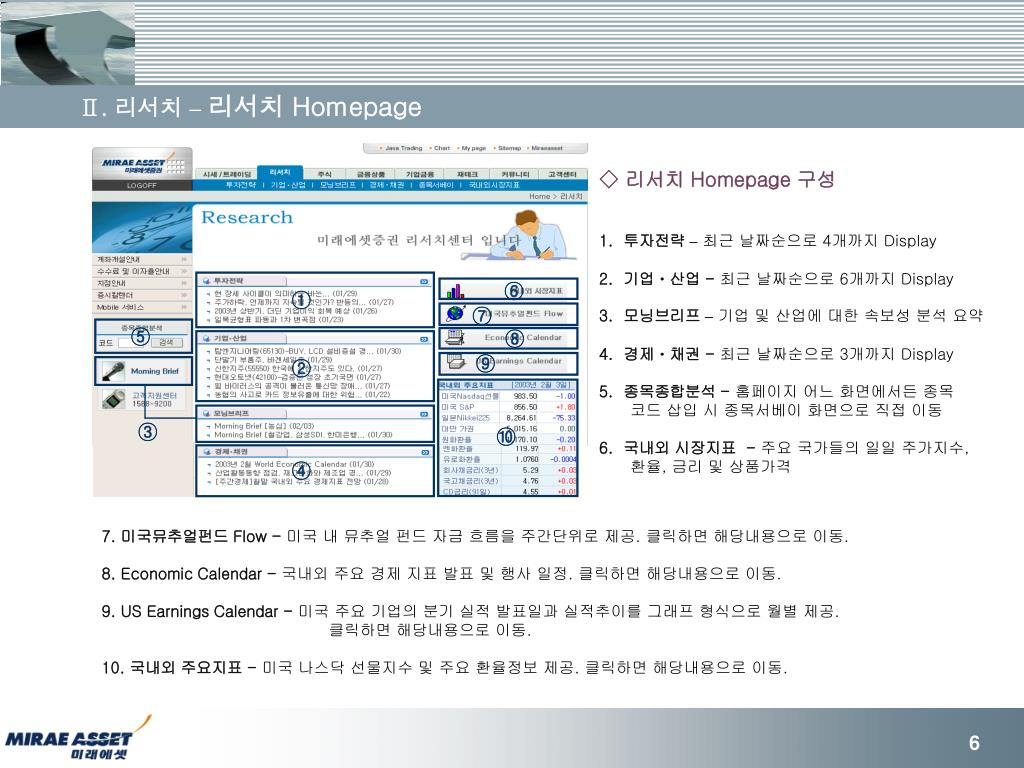
Task: Open the 현대오토넷(42100) article
Action: coord(298,377)
